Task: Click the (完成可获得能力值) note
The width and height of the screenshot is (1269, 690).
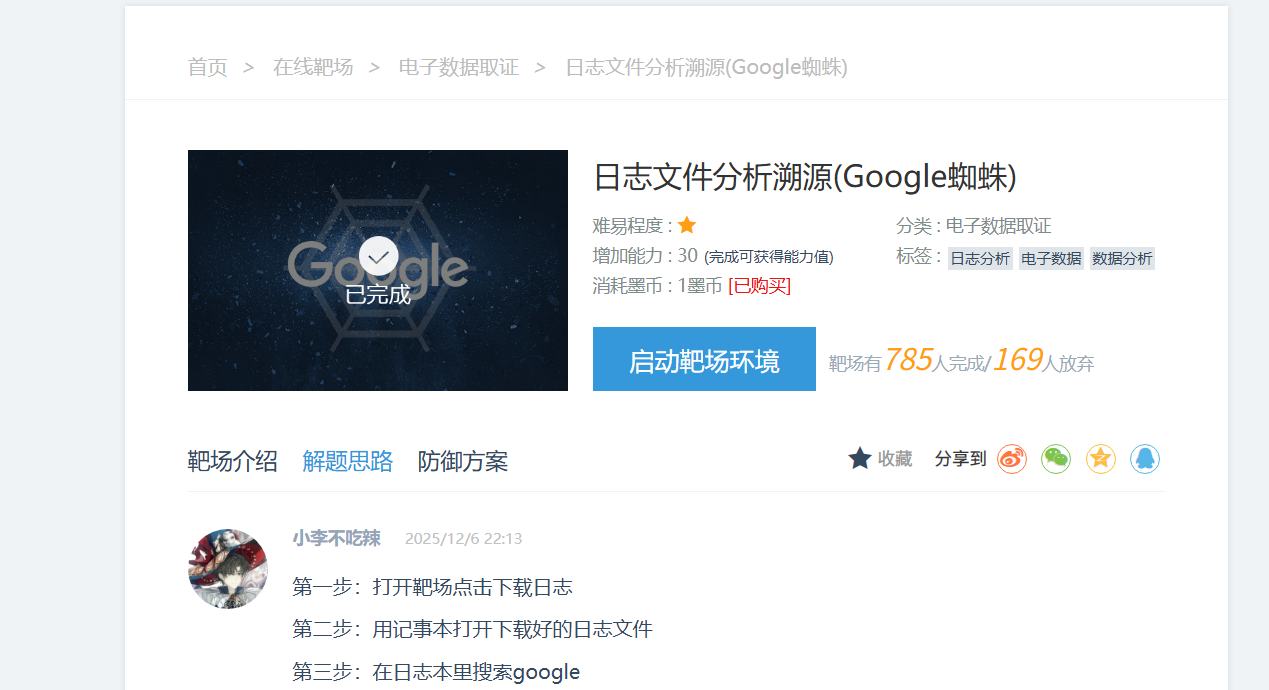Action: click(769, 257)
